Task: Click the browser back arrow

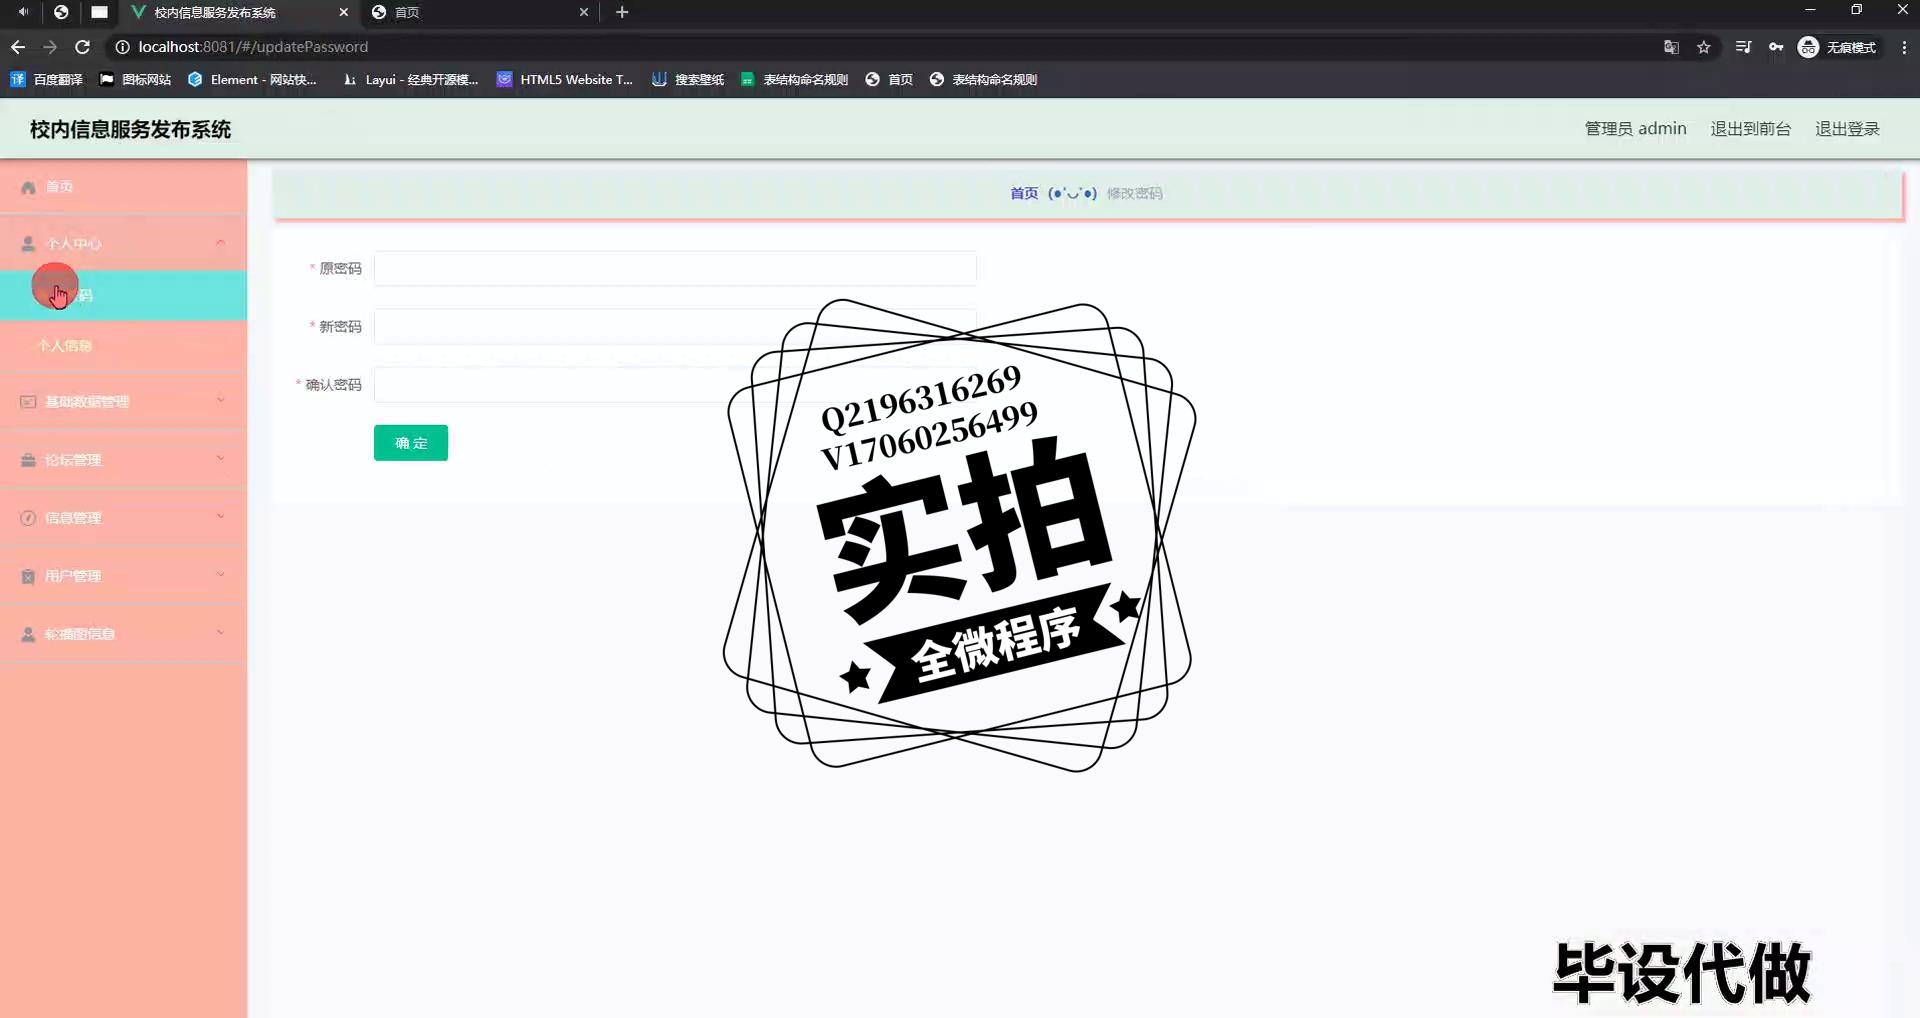Action: pos(18,47)
